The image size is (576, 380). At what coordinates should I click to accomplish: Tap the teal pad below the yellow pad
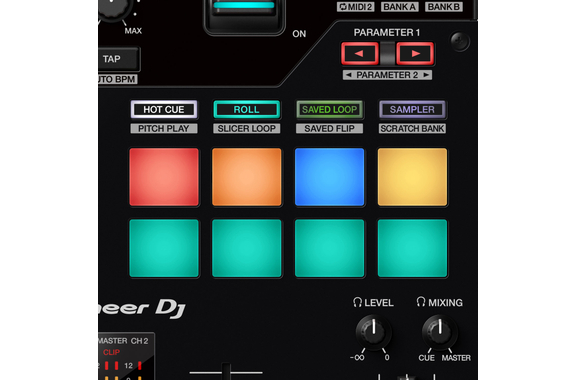(x=412, y=248)
